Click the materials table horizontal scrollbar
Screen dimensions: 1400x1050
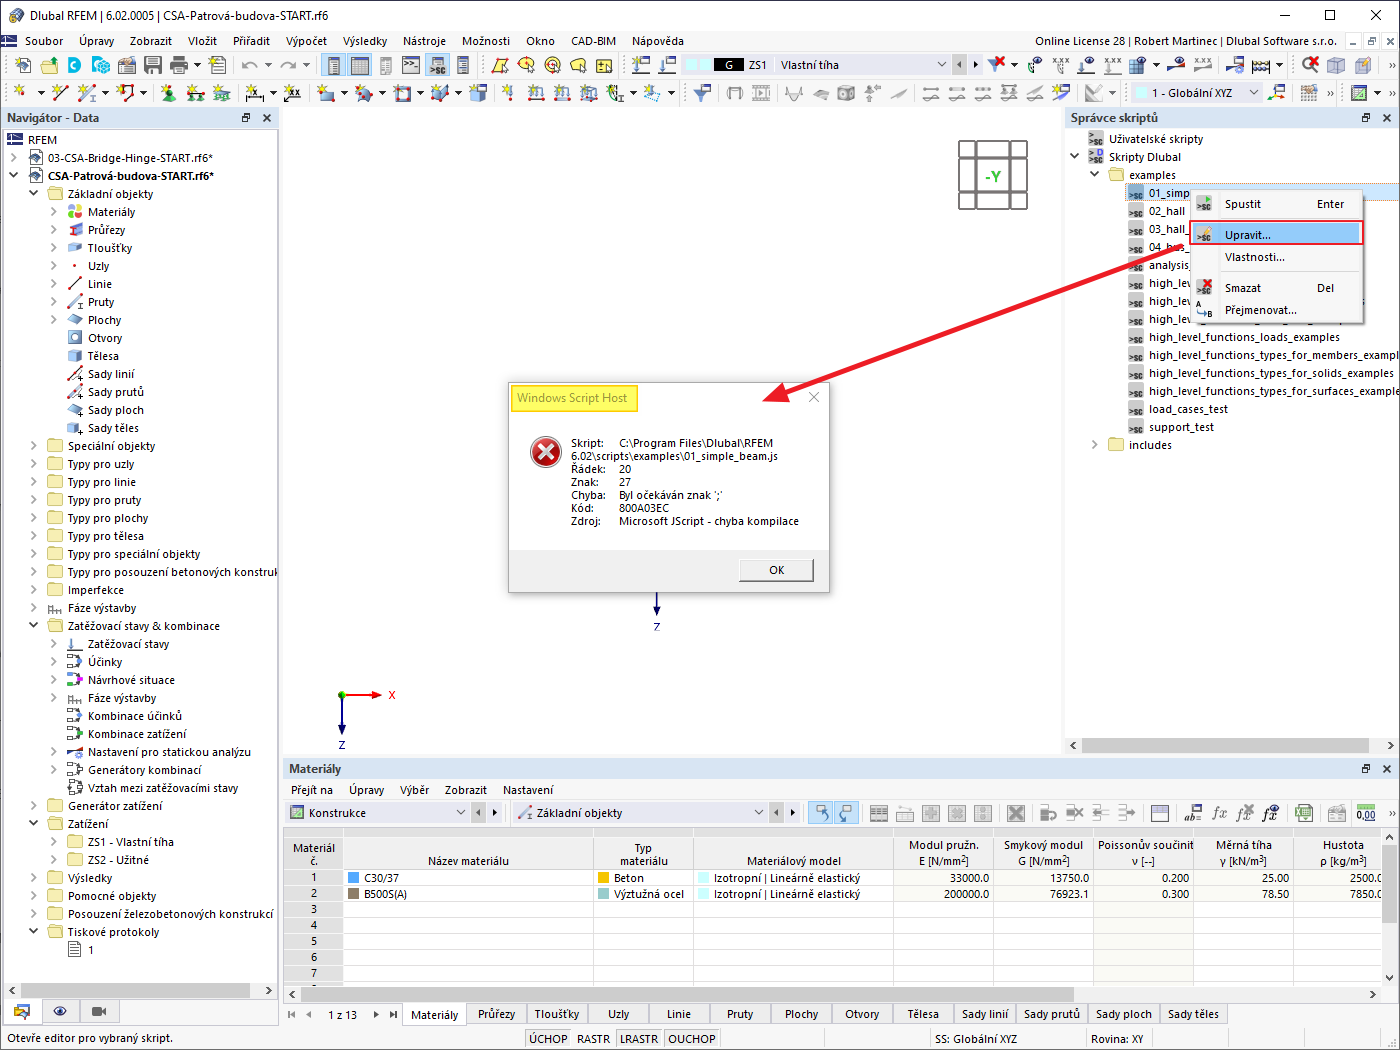click(686, 994)
